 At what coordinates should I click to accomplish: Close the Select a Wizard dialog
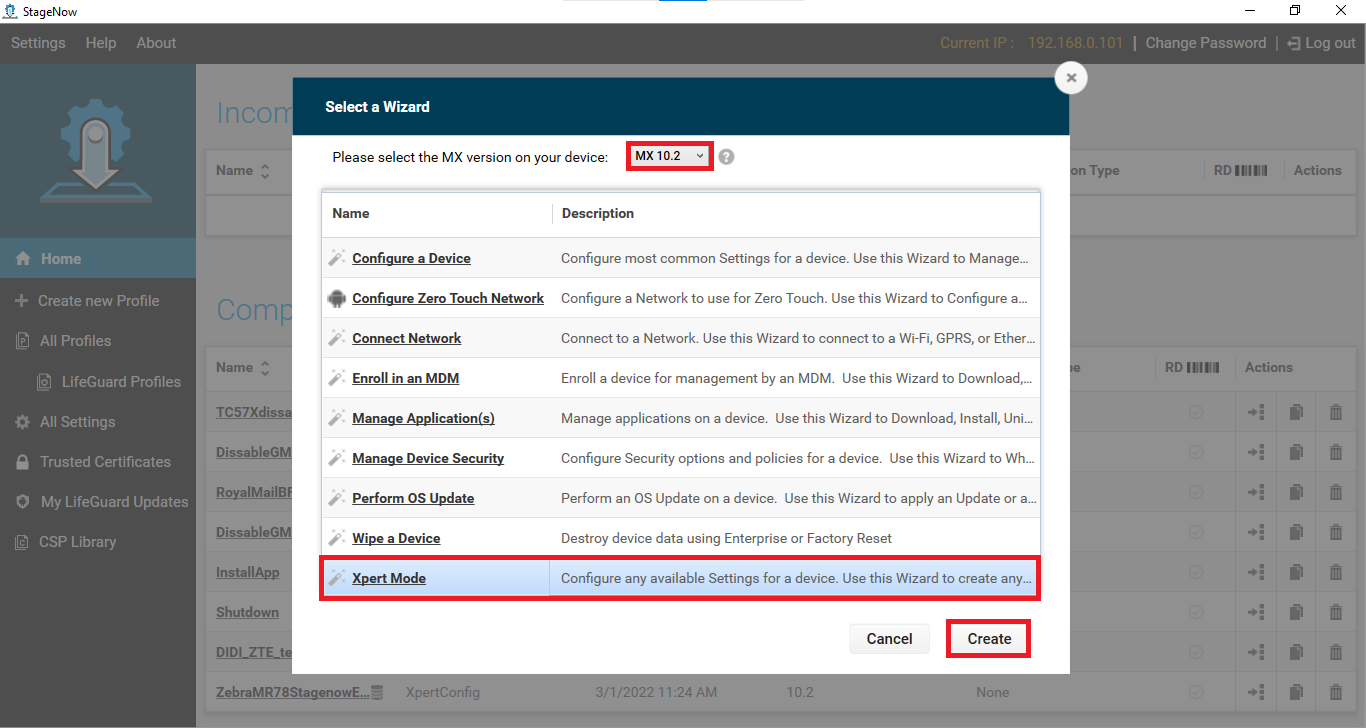pyautogui.click(x=1071, y=78)
